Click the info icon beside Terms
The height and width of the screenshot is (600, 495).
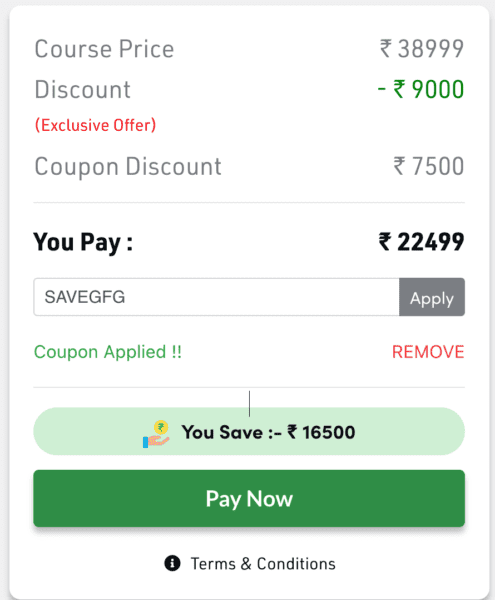(172, 563)
